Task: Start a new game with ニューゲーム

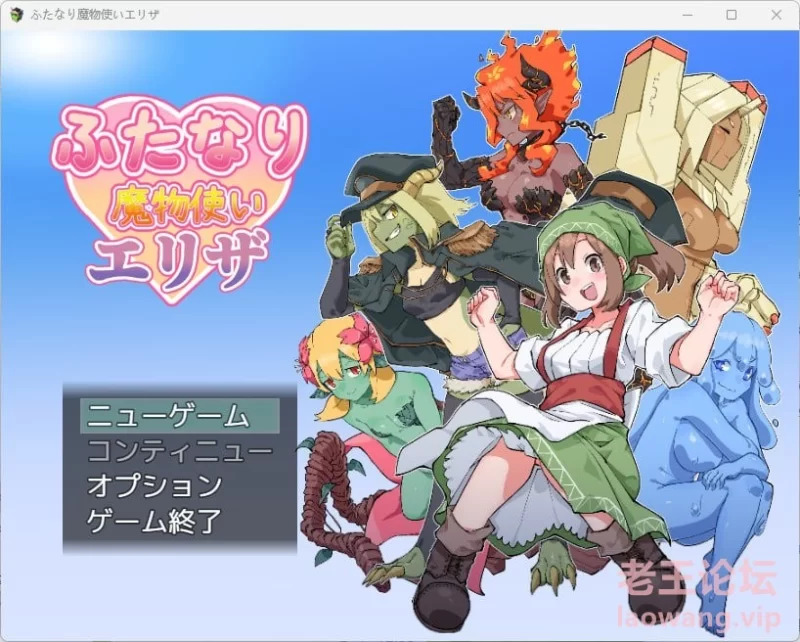Action: [x=167, y=415]
